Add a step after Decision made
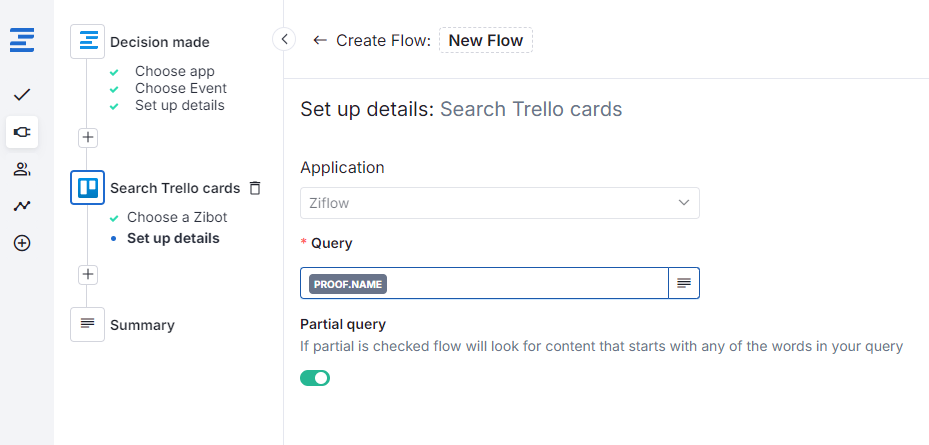 tap(88, 138)
